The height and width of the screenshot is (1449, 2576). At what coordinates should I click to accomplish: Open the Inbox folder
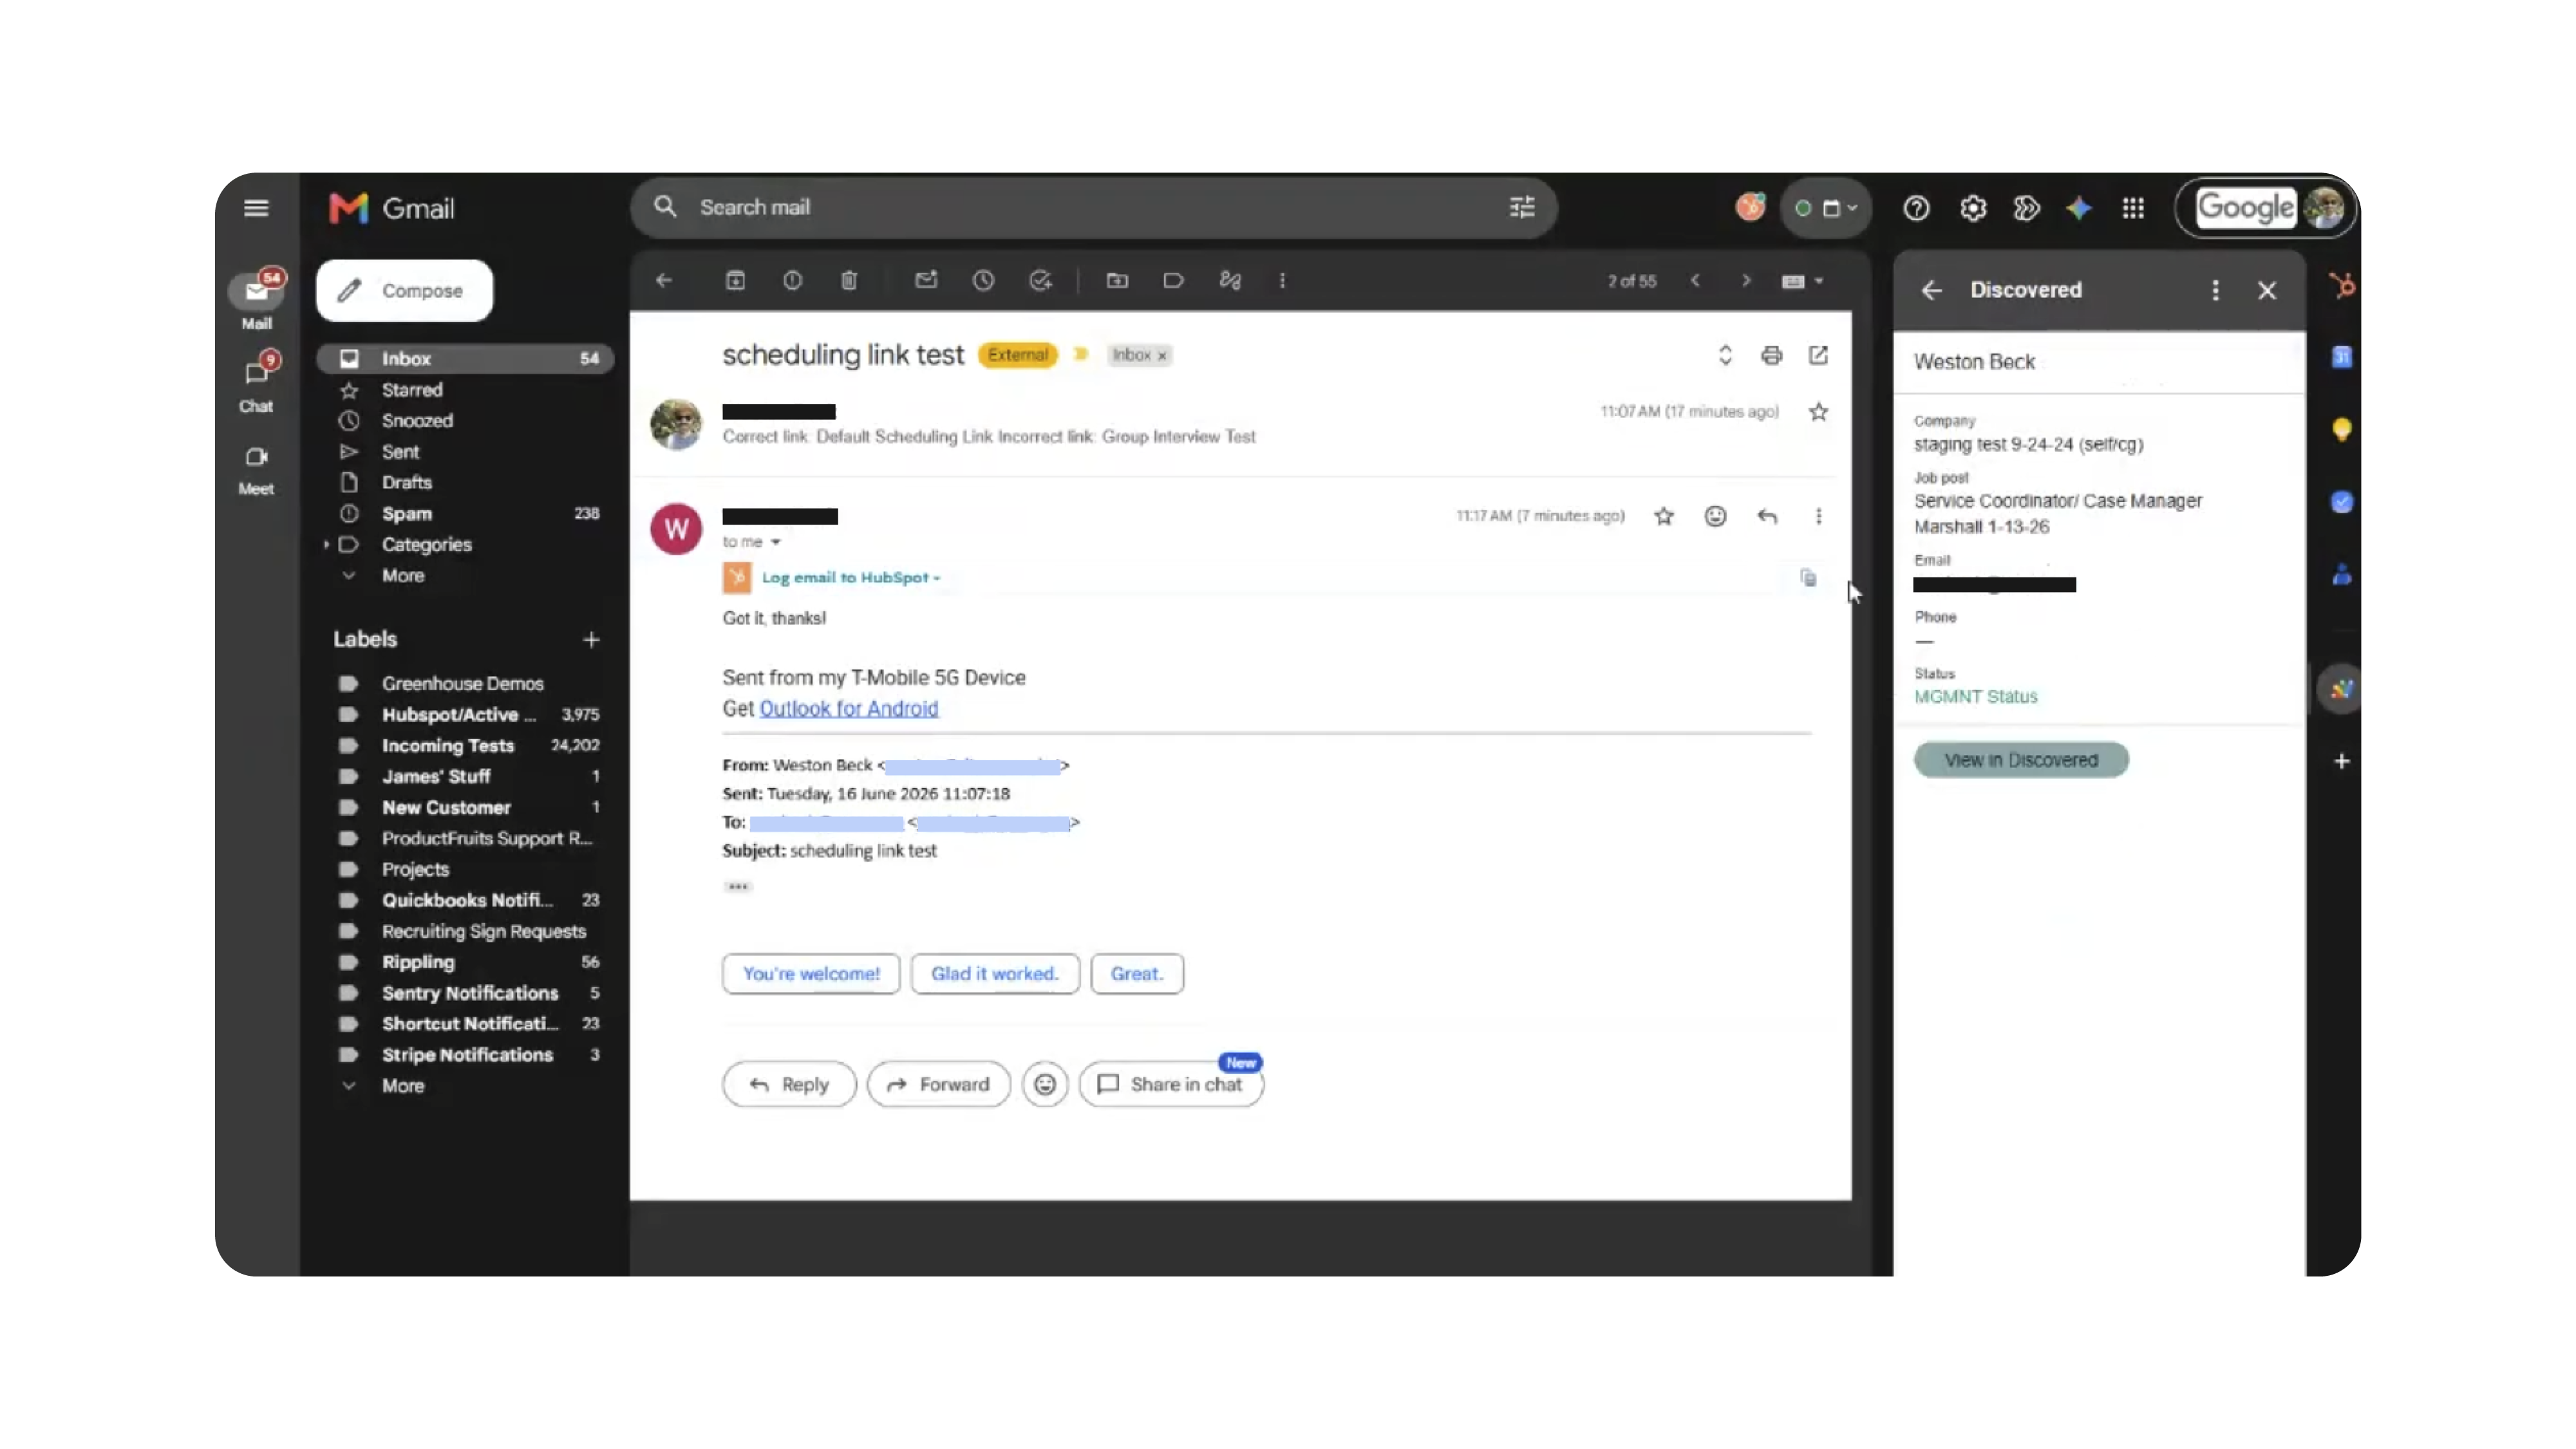[x=465, y=358]
